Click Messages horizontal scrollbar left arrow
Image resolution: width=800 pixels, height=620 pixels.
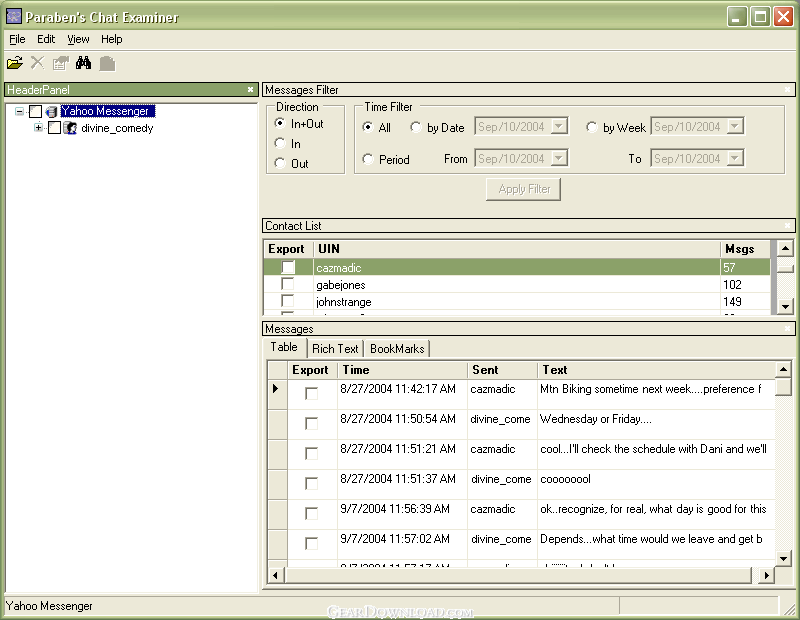[x=275, y=575]
